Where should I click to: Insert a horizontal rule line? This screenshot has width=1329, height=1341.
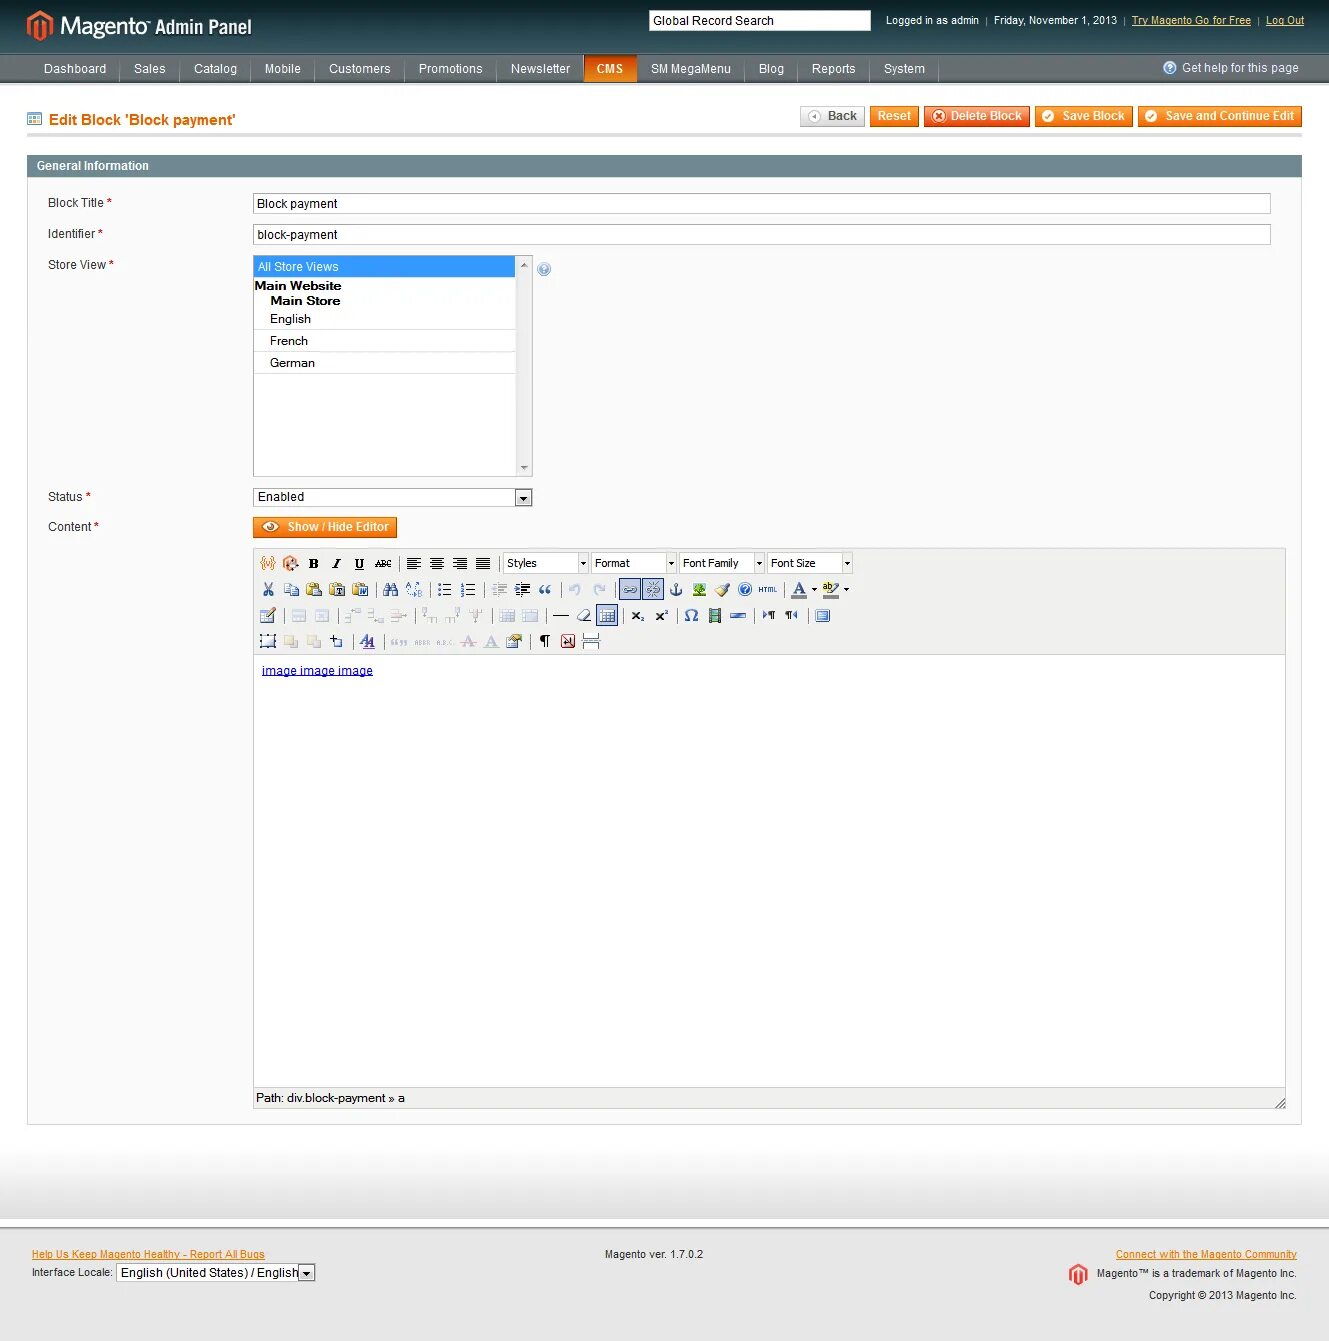click(x=561, y=616)
